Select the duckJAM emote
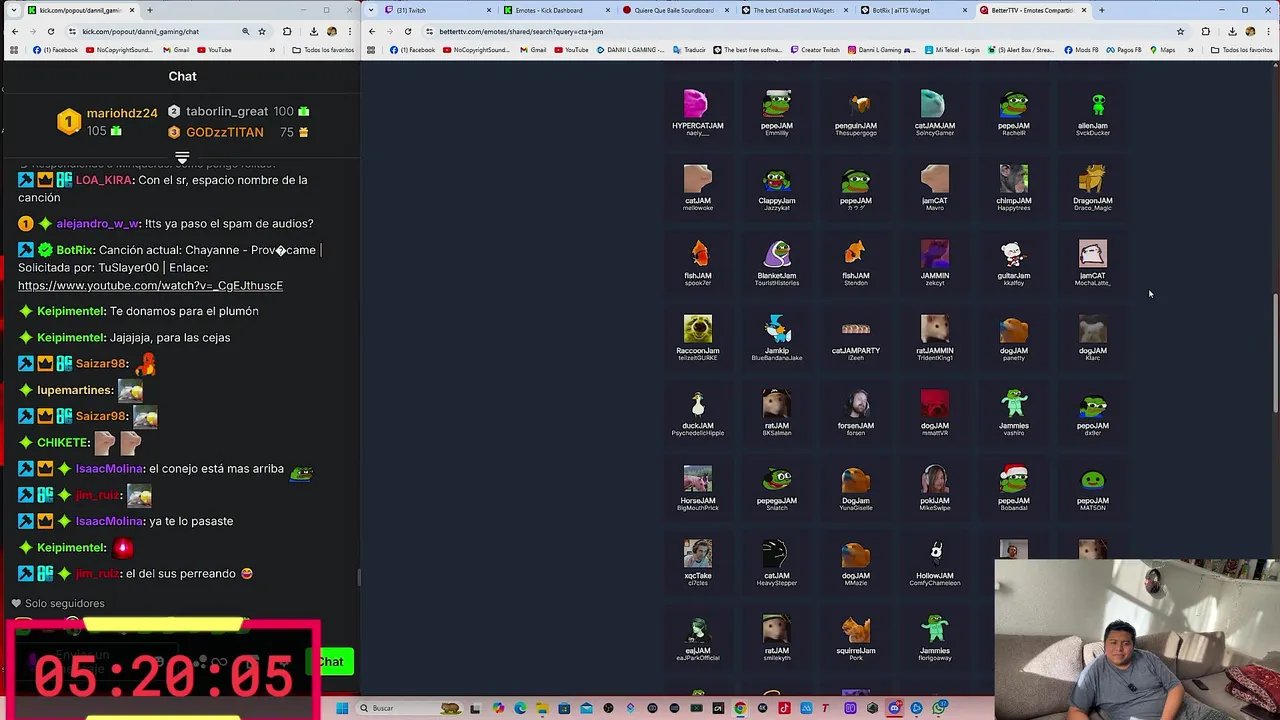The height and width of the screenshot is (720, 1280). click(x=698, y=412)
